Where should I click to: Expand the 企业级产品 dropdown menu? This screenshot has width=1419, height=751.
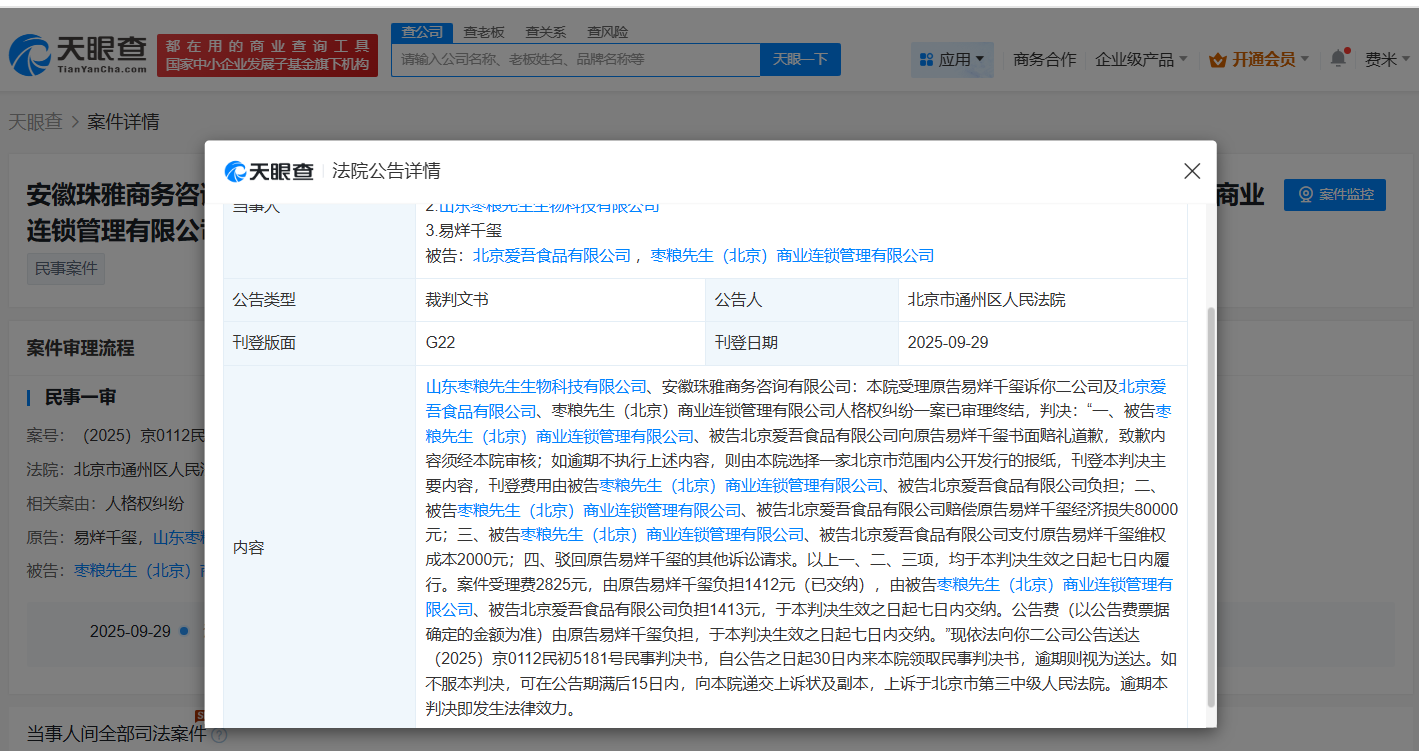pyautogui.click(x=1141, y=60)
